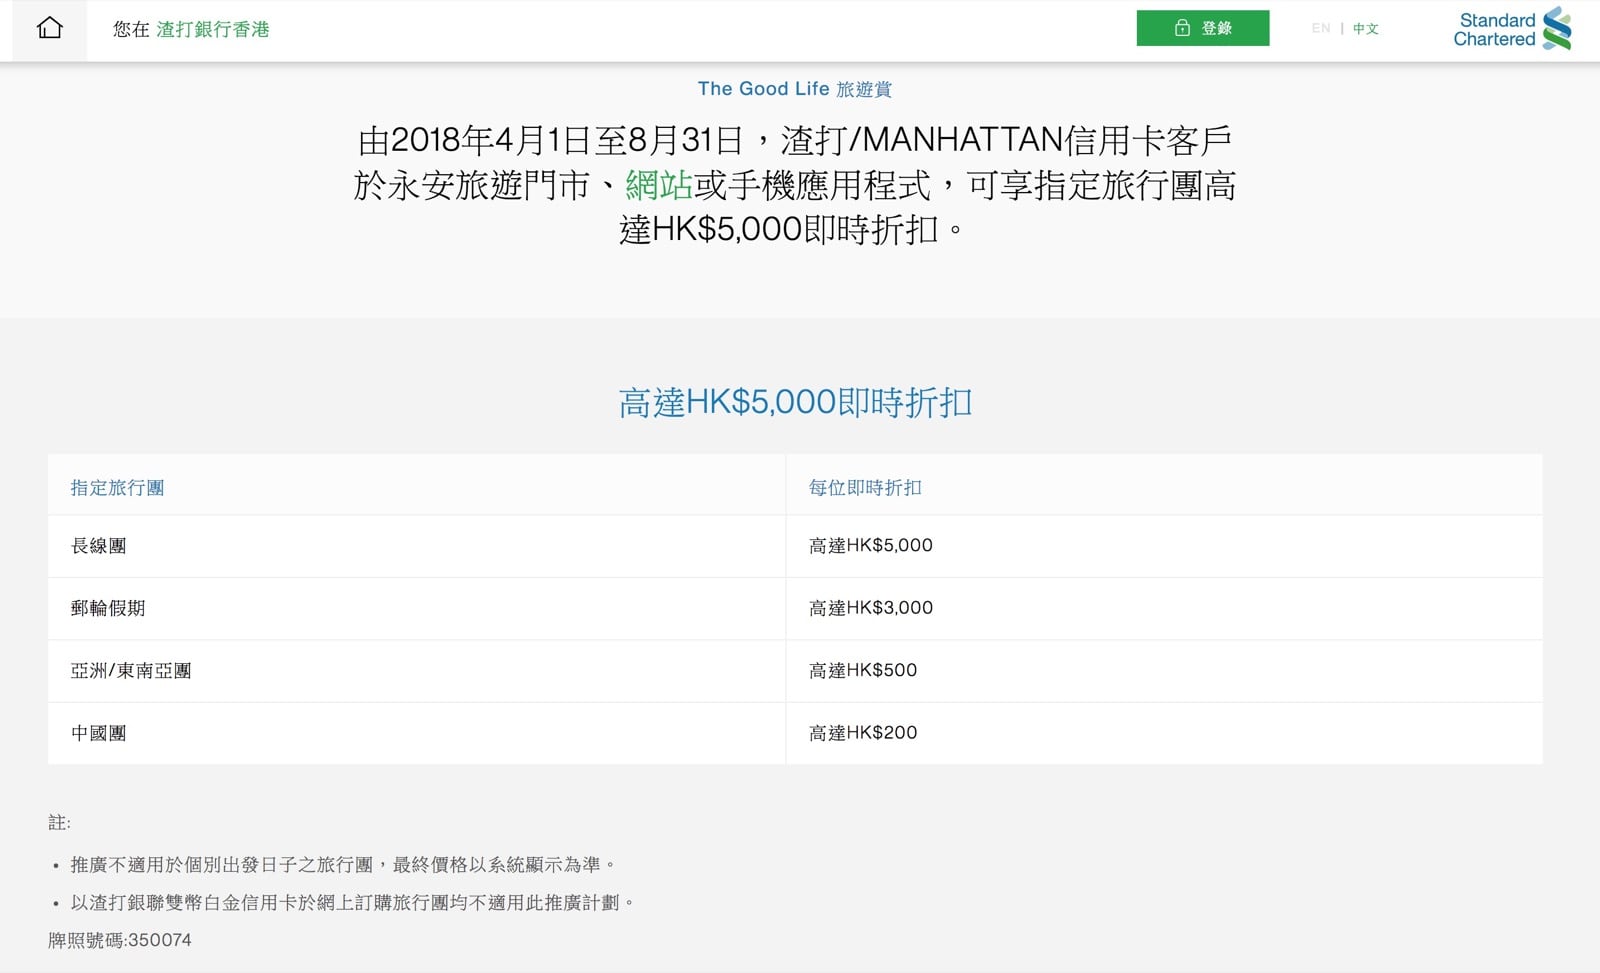Go to home via house icon
1600x973 pixels.
point(49,29)
